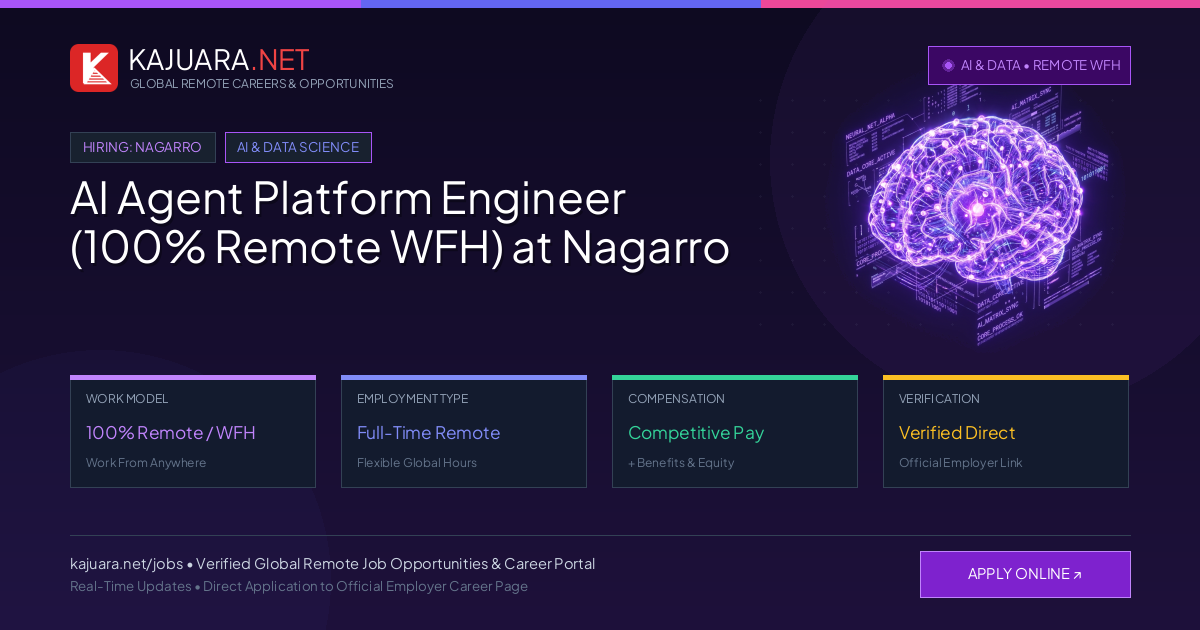Open the Verification card showing Verified Direct
The height and width of the screenshot is (630, 1200).
point(1006,431)
